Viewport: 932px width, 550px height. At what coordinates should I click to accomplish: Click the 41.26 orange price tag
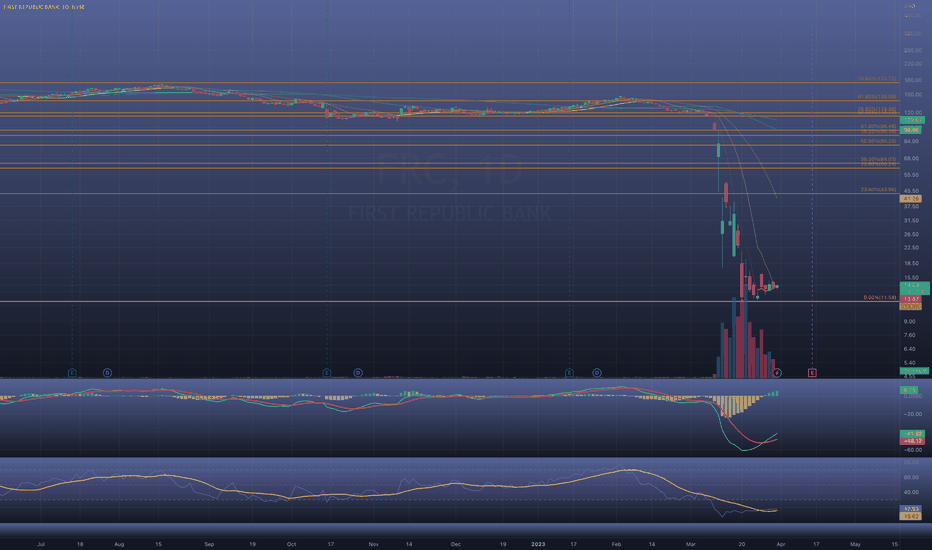911,199
